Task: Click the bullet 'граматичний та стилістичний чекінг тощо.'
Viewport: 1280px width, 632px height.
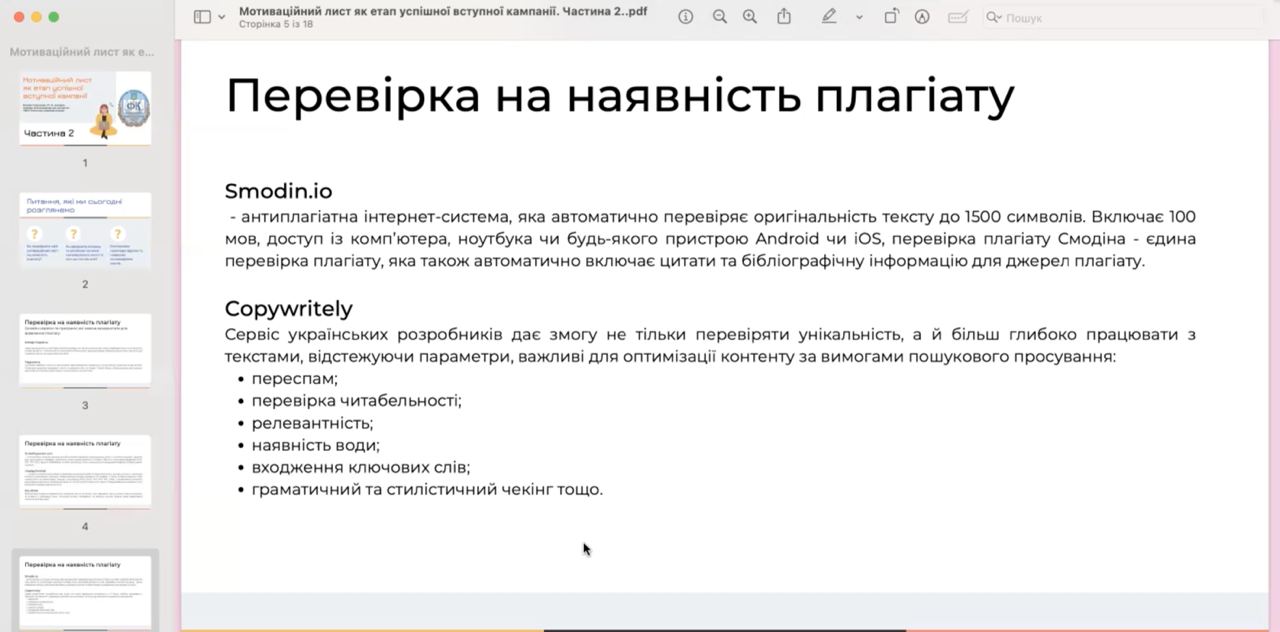Action: (x=427, y=489)
